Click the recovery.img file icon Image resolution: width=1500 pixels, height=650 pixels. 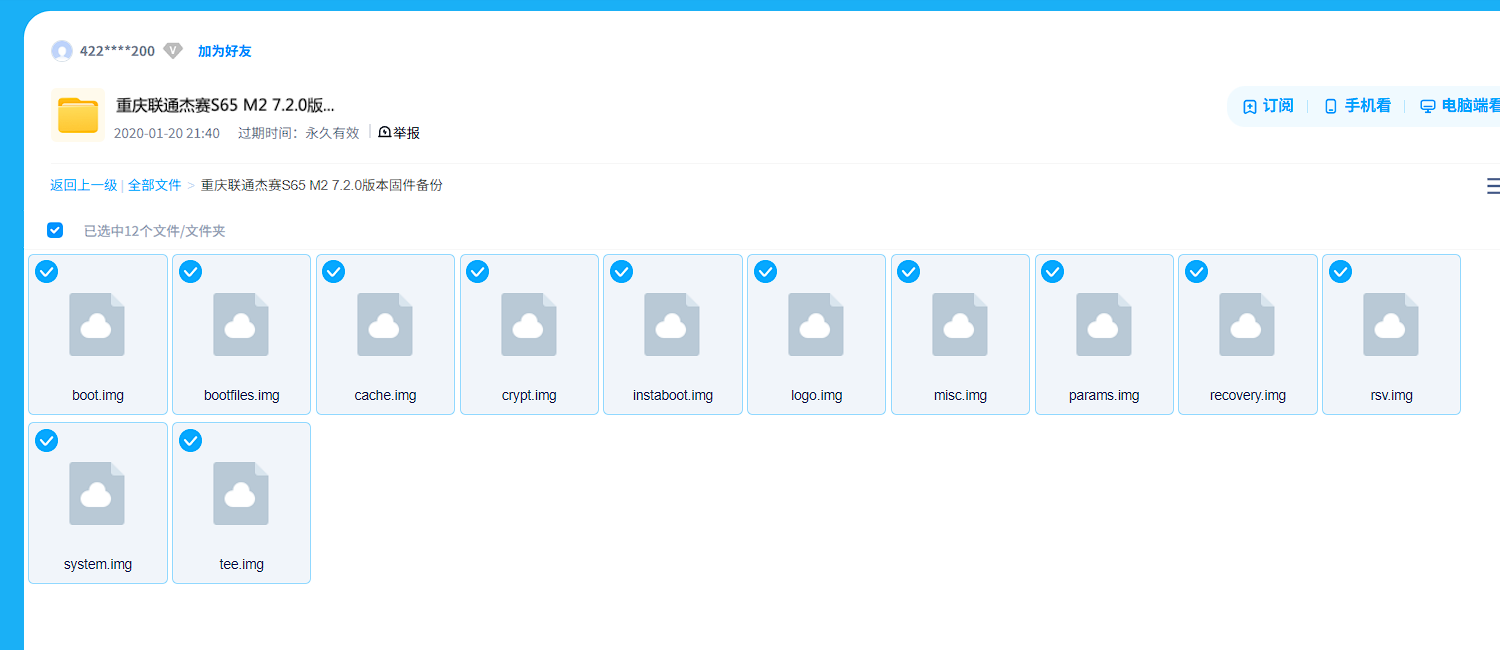coord(1247,324)
